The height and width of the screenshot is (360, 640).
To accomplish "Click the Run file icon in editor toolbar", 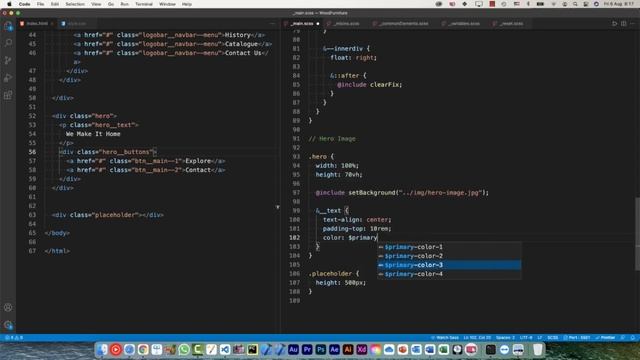I will pos(614,24).
